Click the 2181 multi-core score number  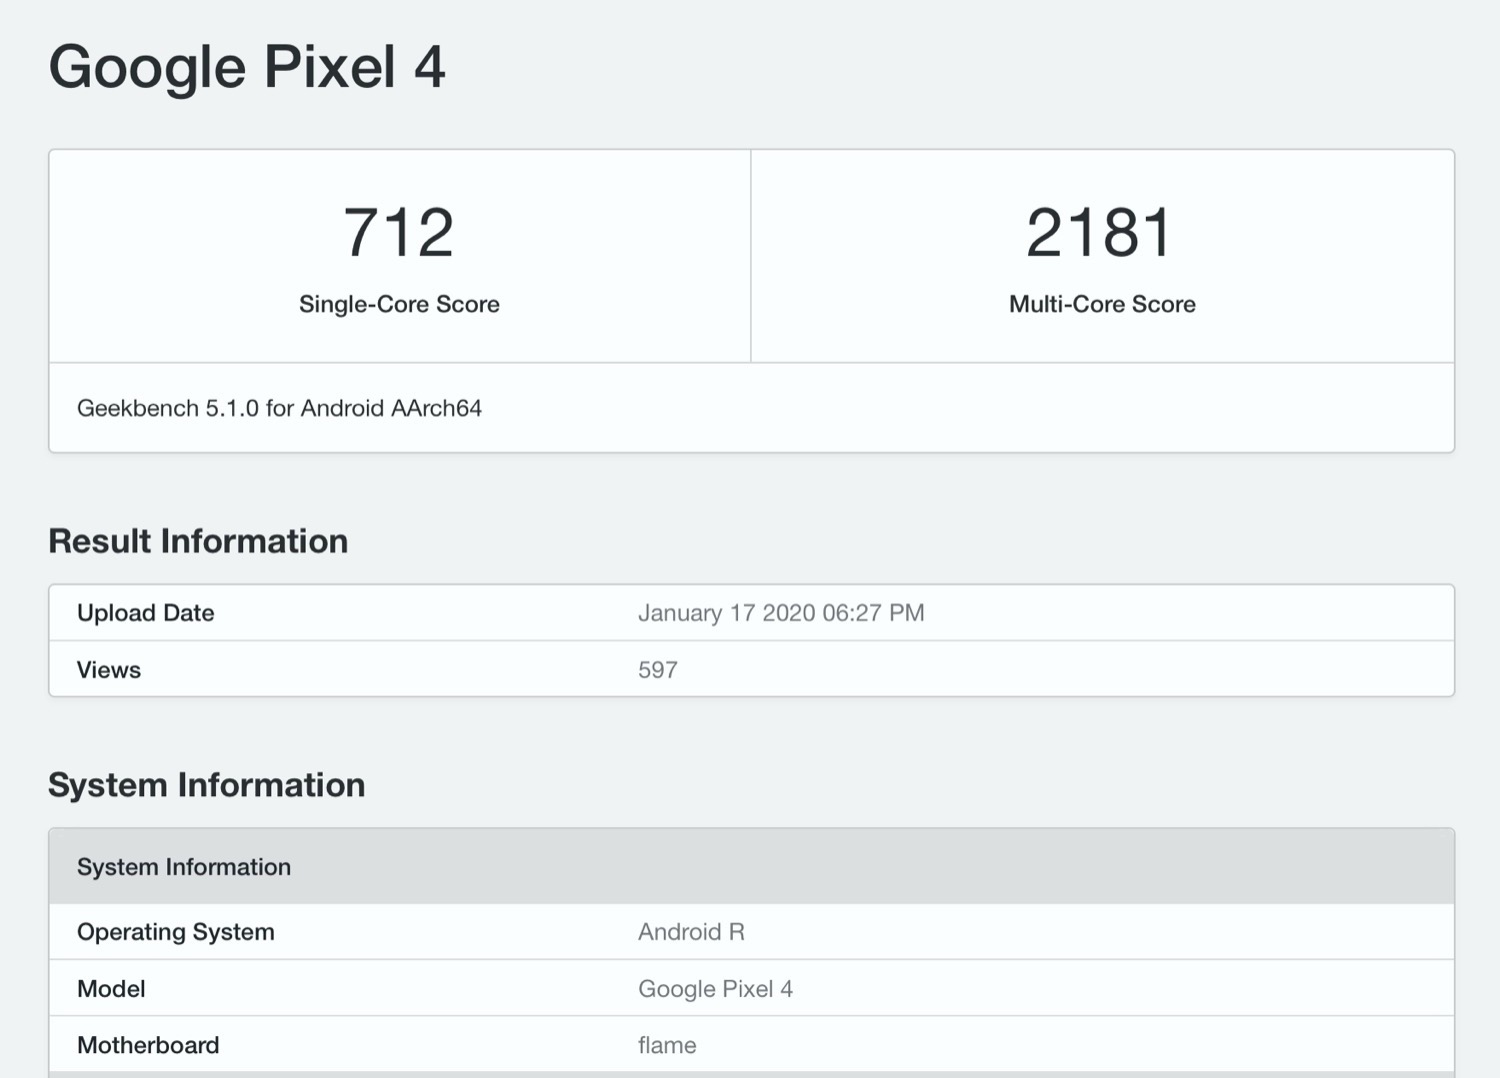click(x=1101, y=233)
